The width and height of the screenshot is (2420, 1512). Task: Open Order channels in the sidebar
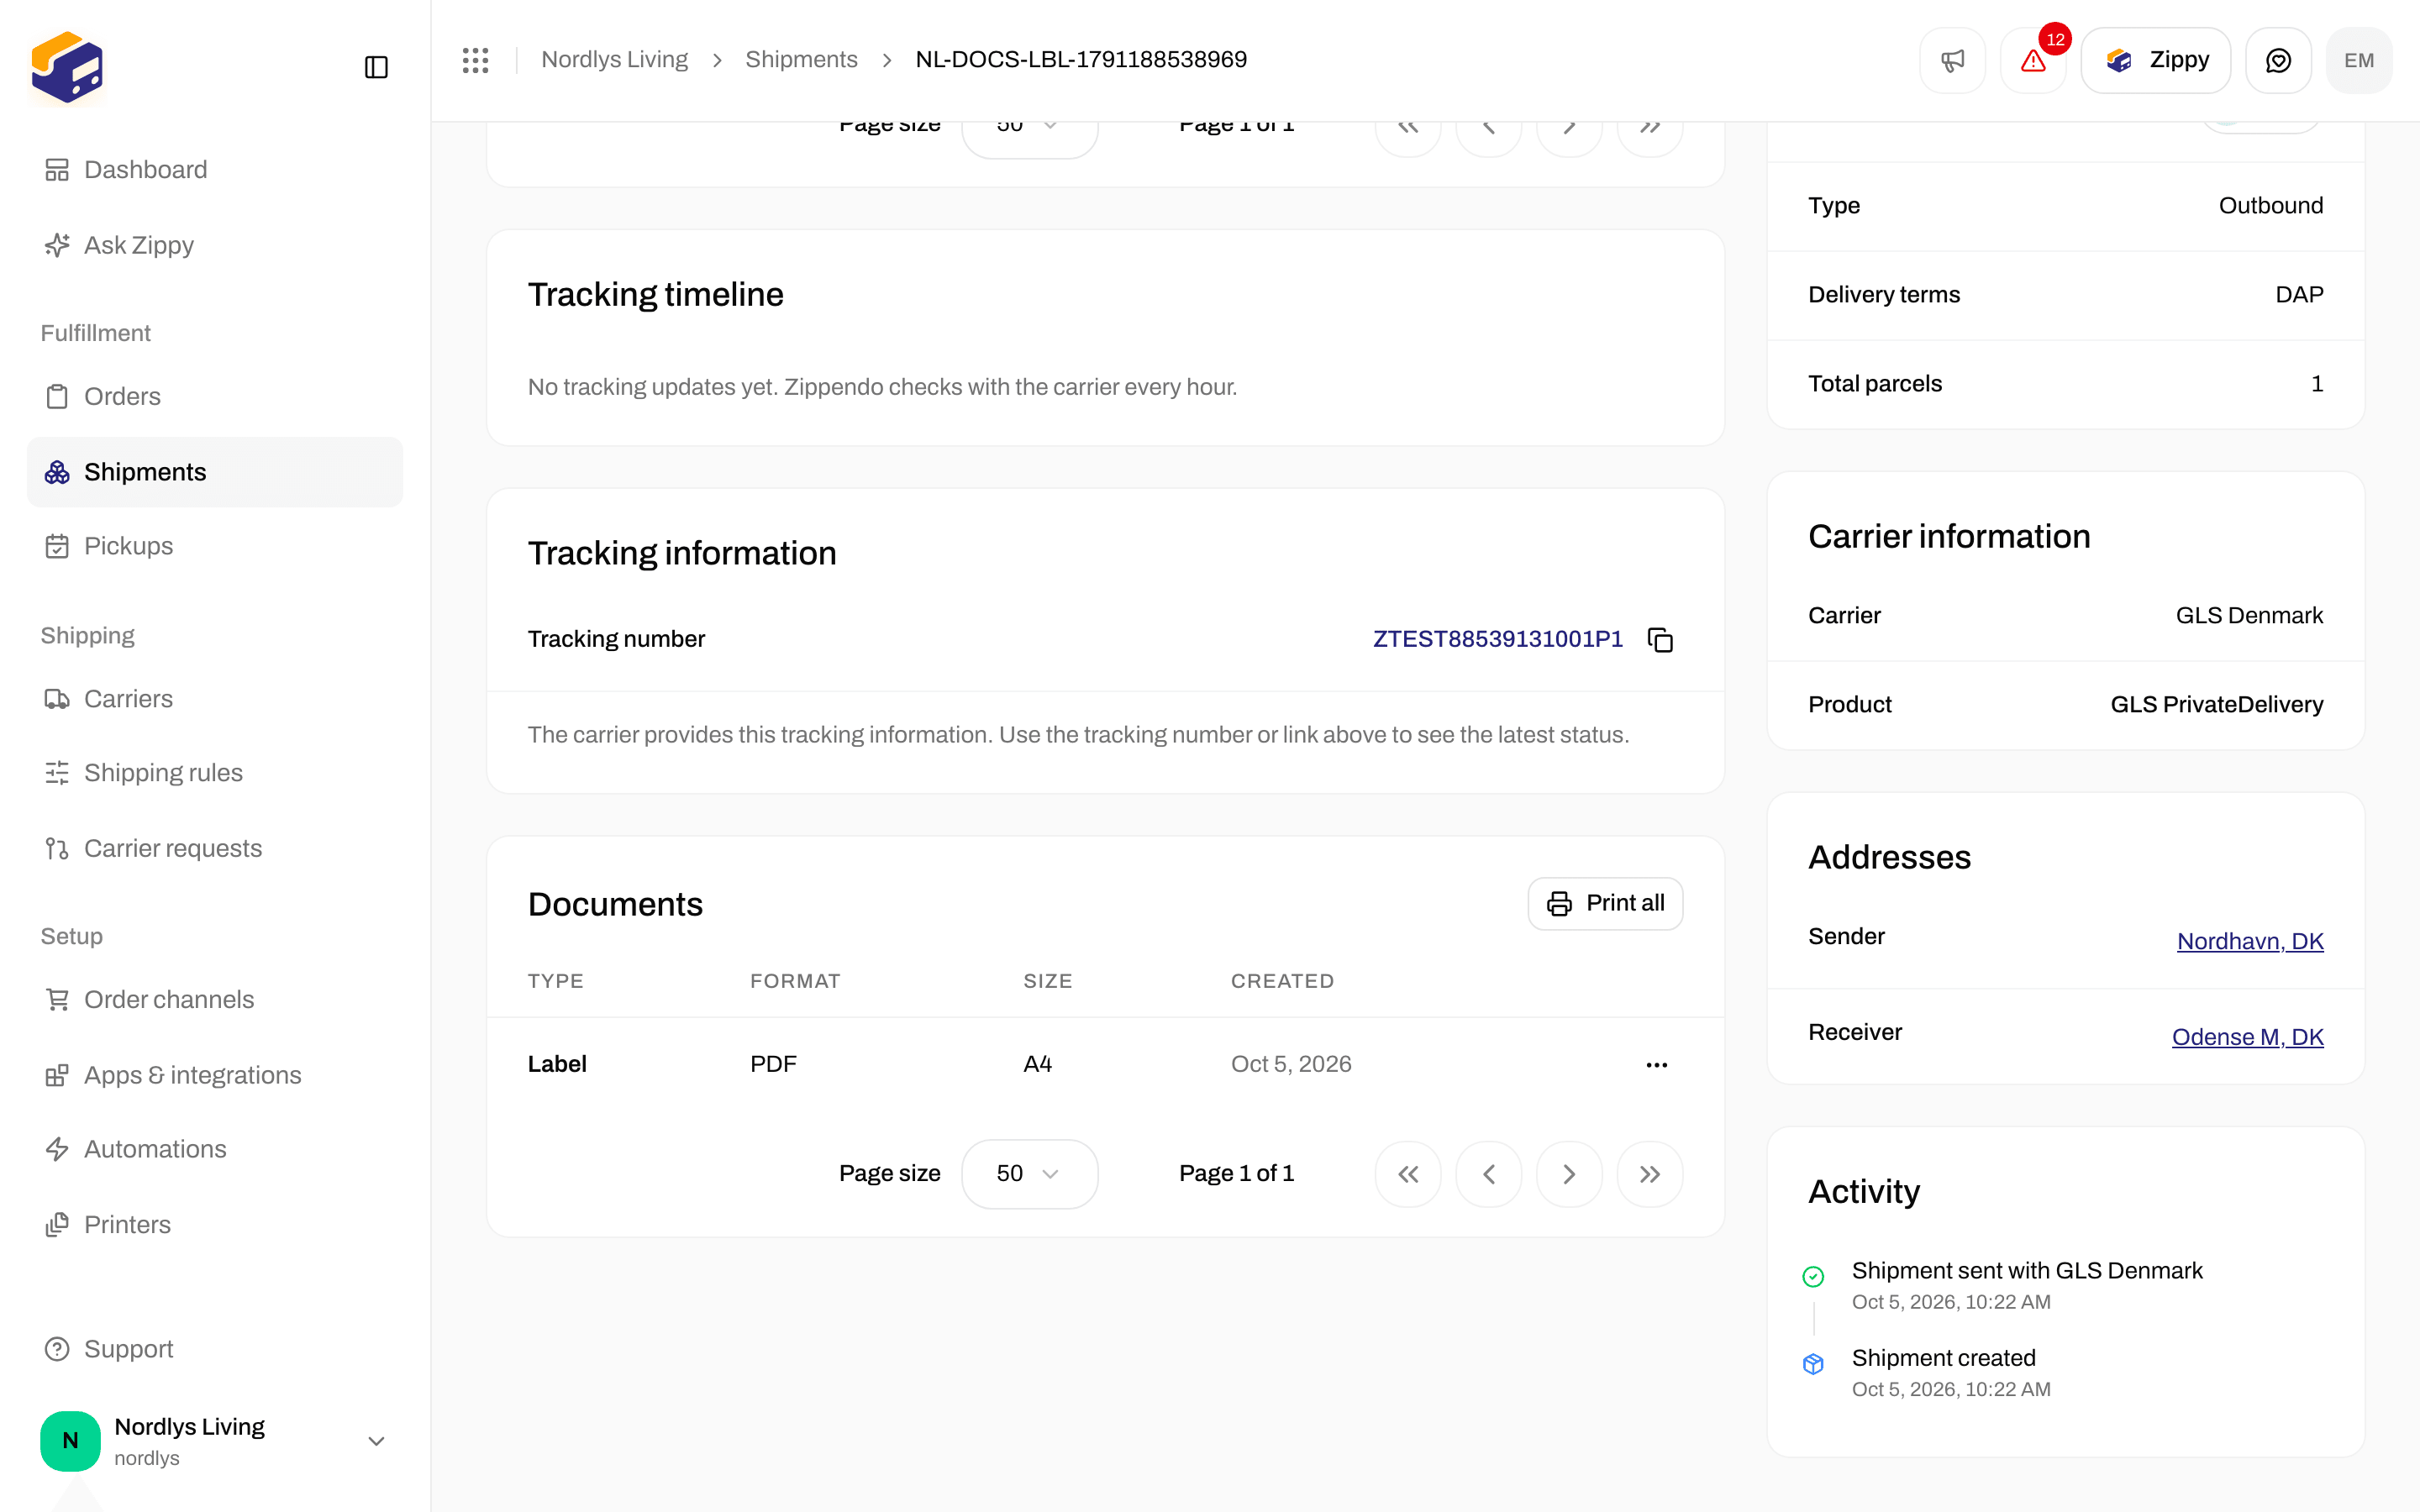pos(215,1000)
